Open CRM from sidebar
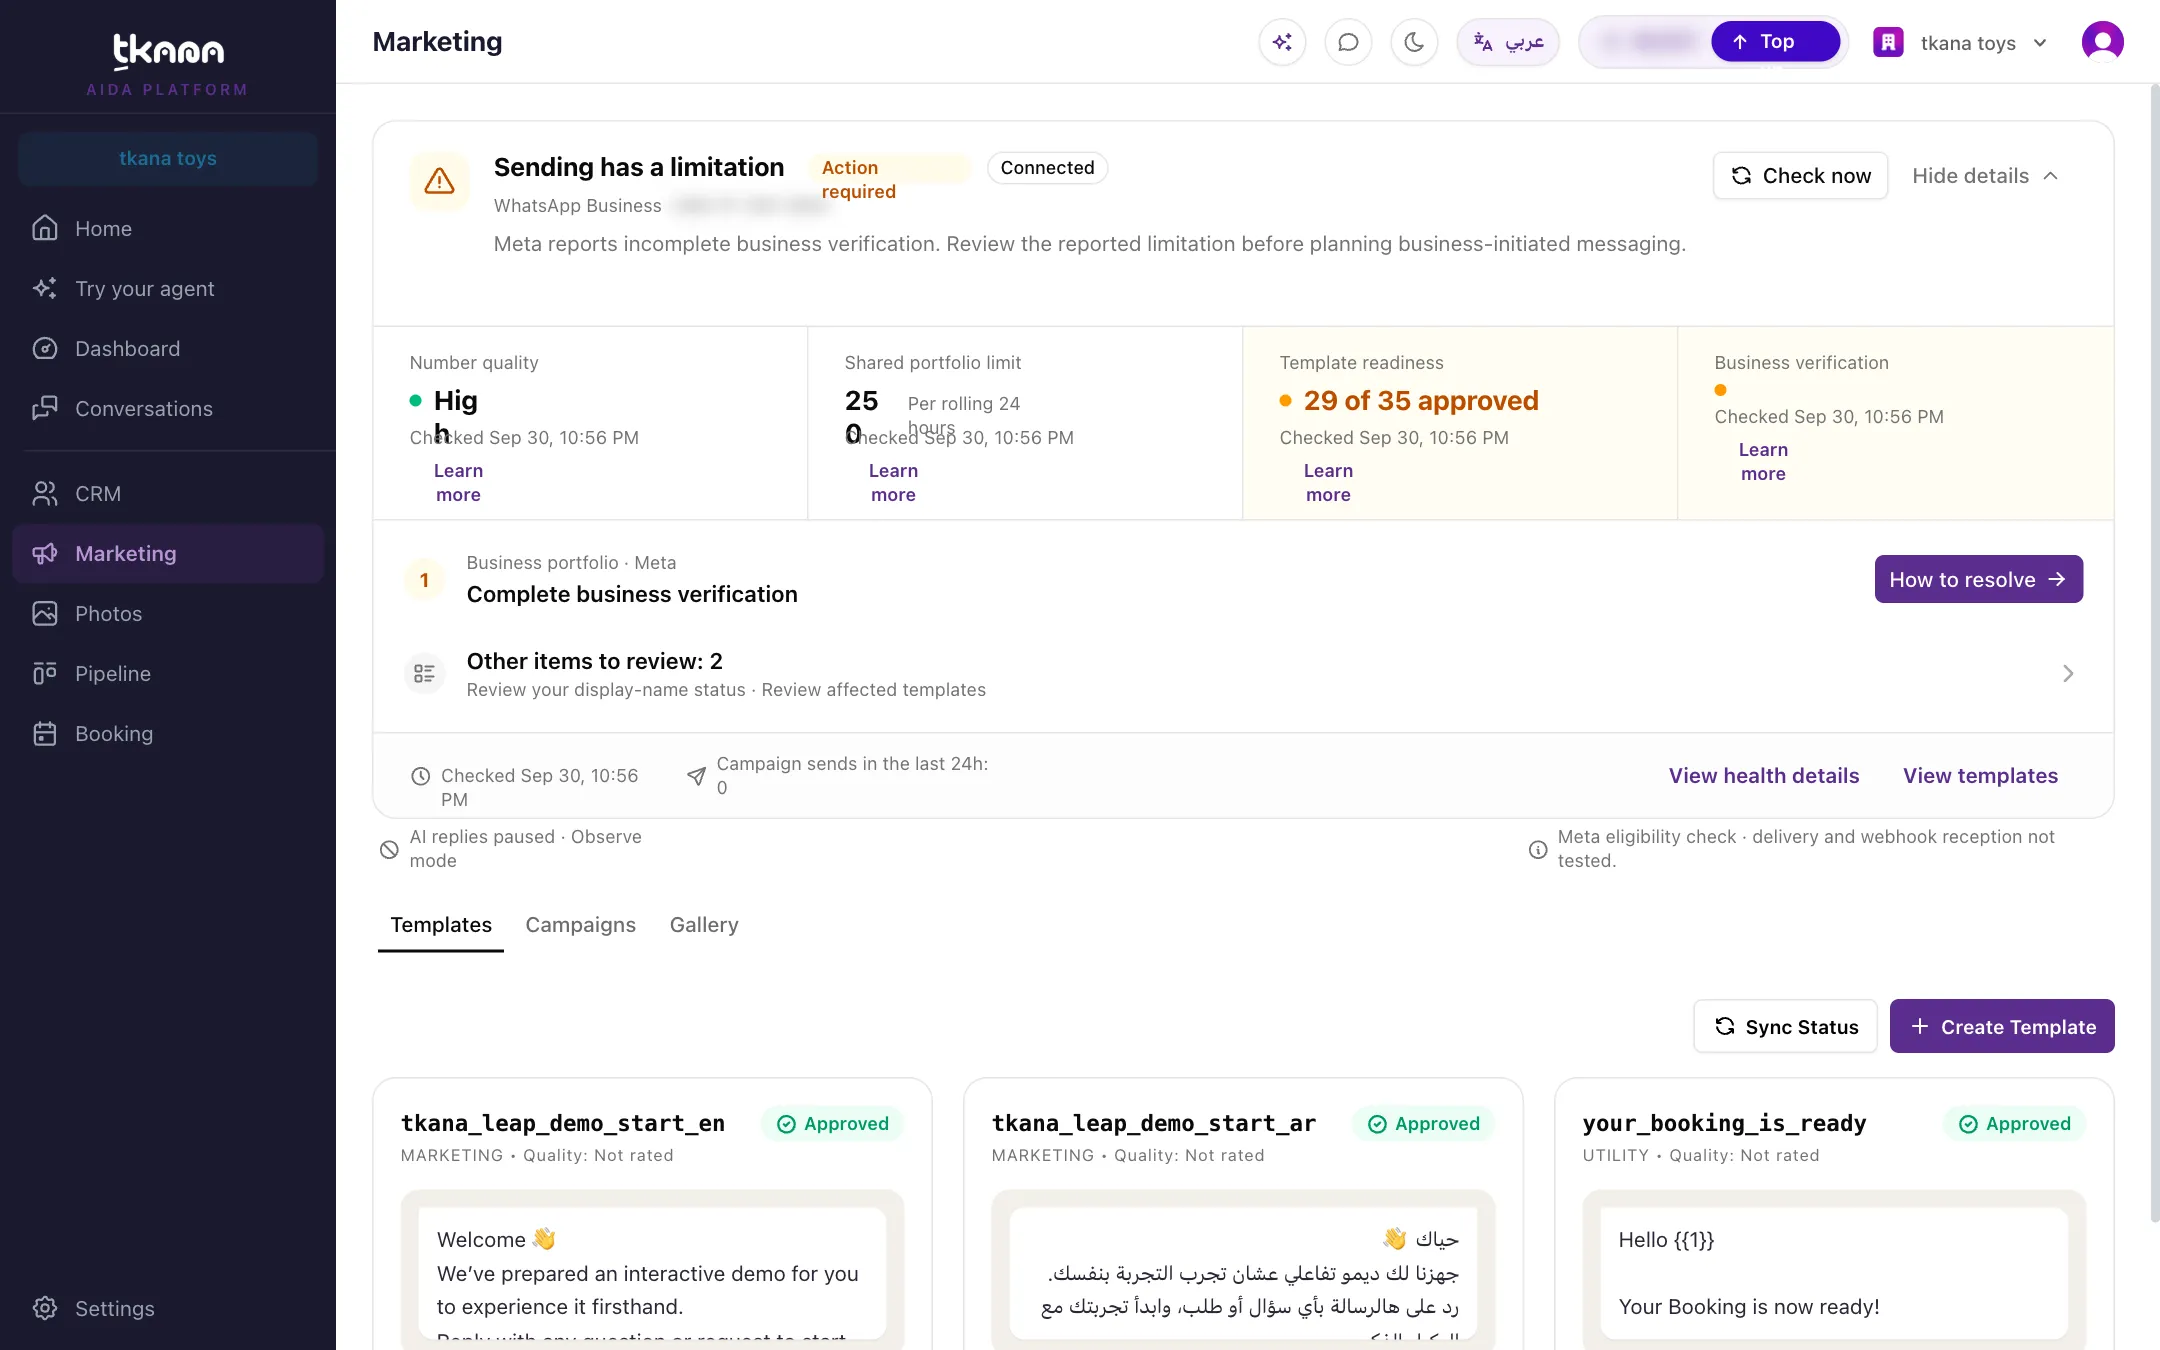Viewport: 2160px width, 1350px height. tap(168, 494)
